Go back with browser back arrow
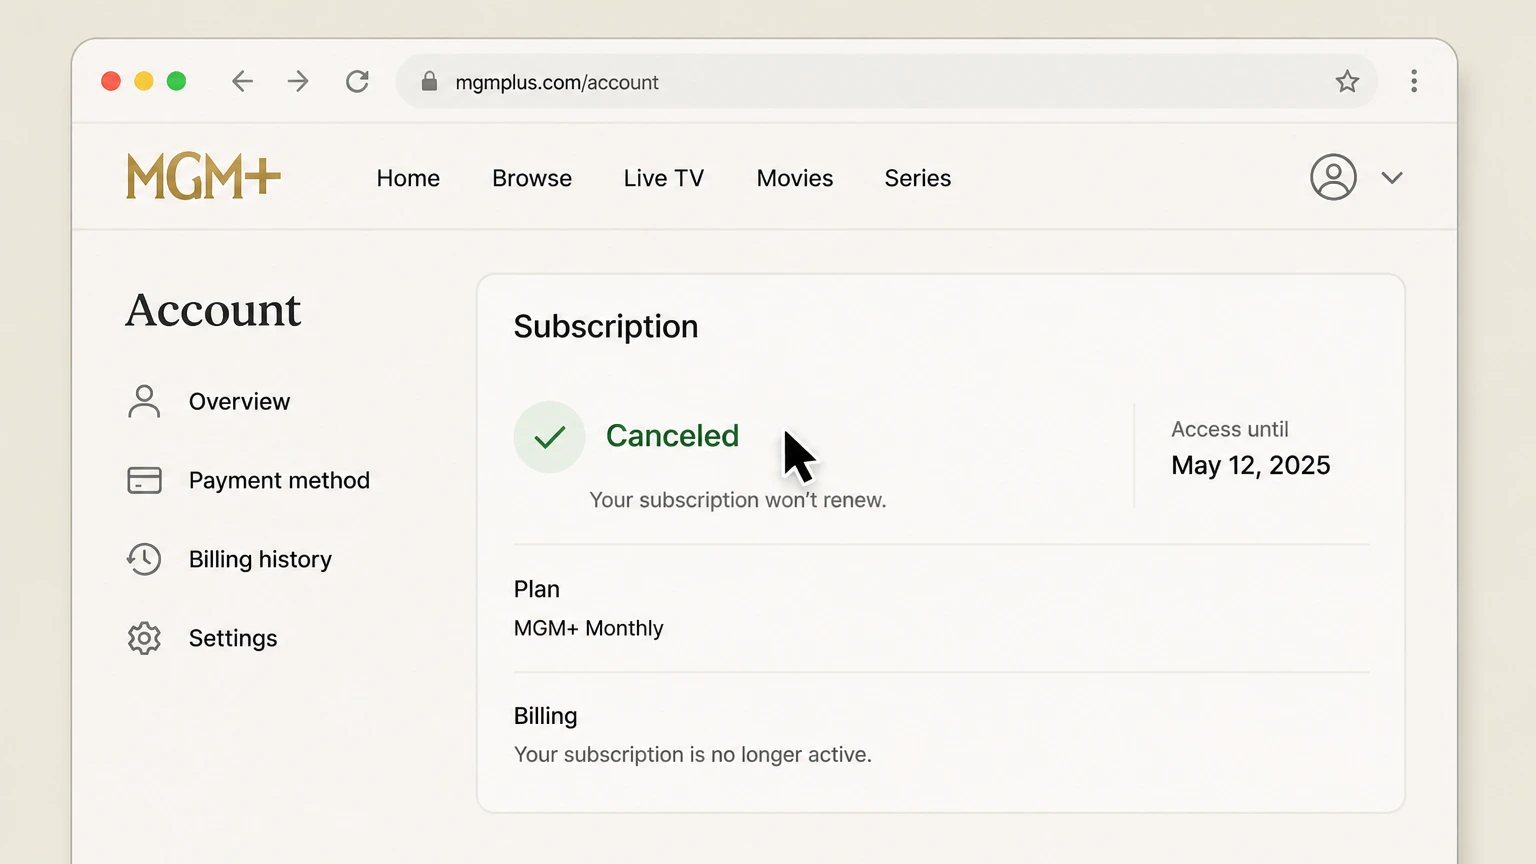1536x864 pixels. (x=242, y=81)
